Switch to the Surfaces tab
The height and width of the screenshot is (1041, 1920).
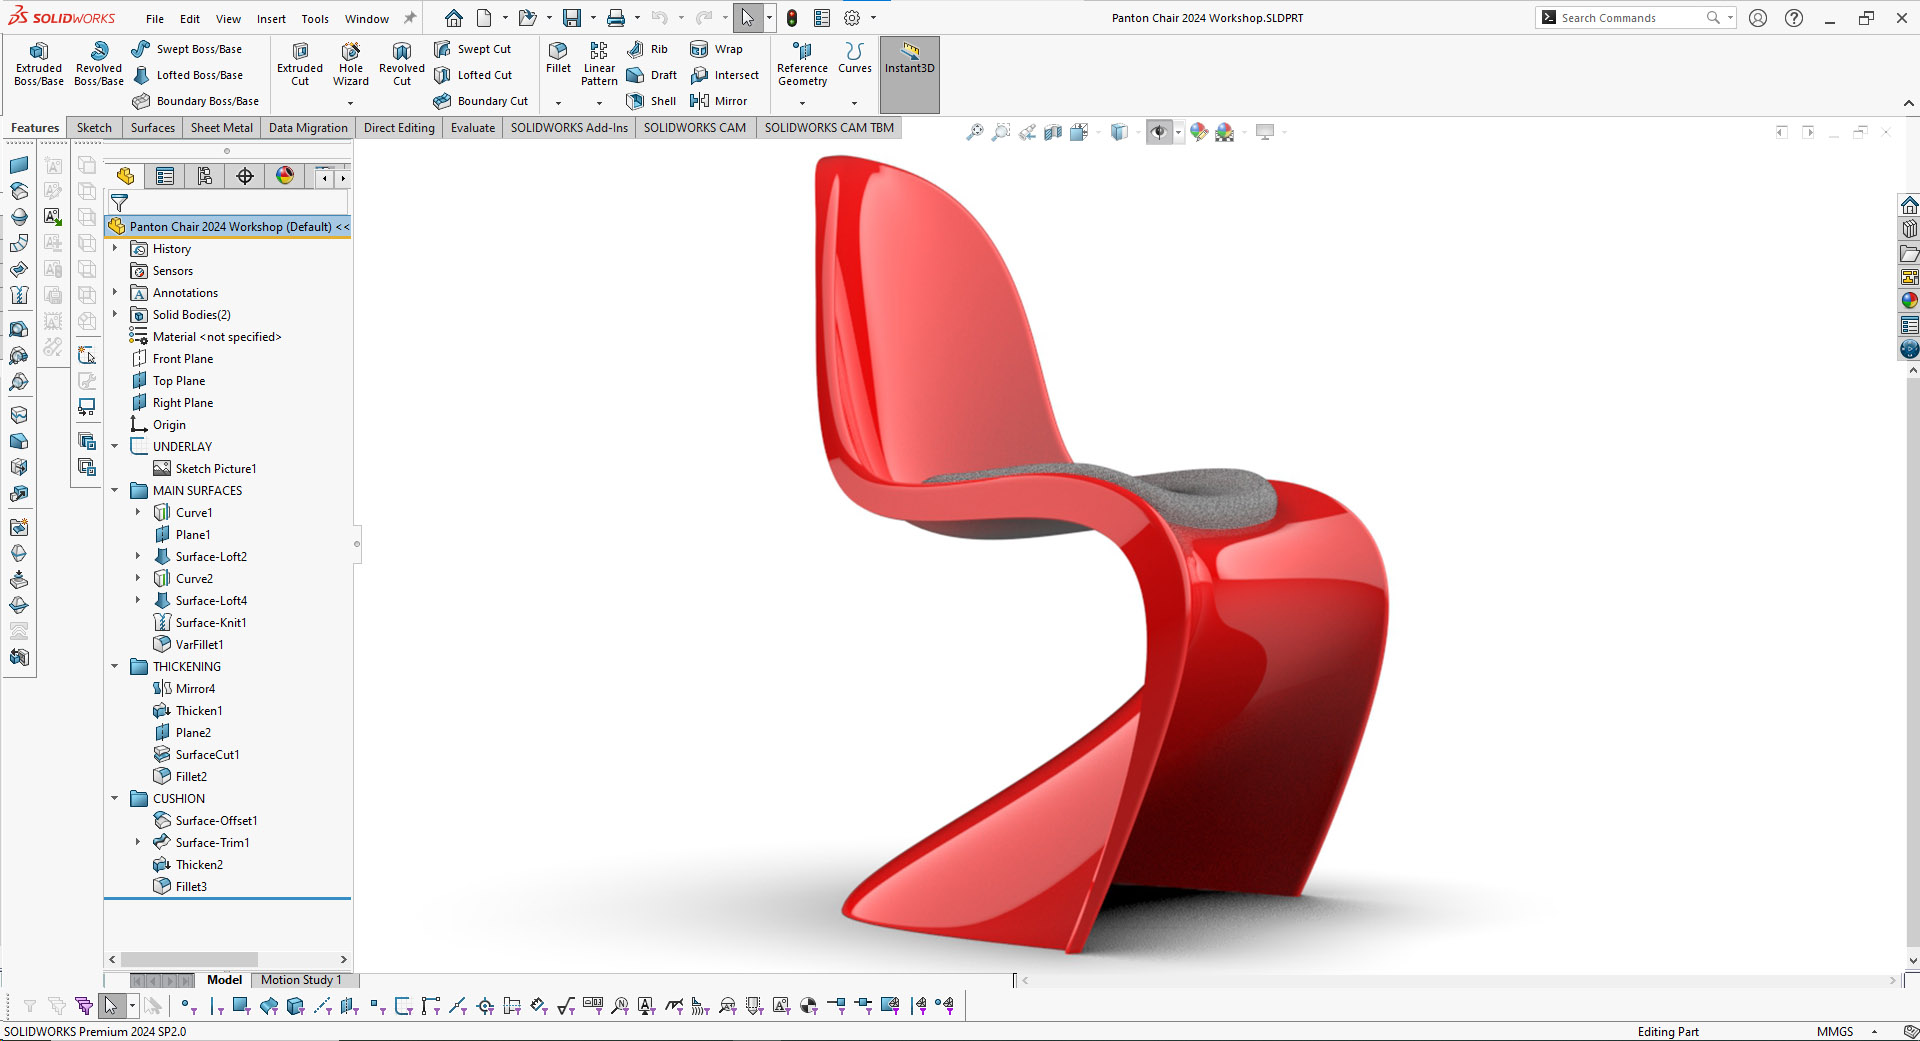tap(152, 128)
